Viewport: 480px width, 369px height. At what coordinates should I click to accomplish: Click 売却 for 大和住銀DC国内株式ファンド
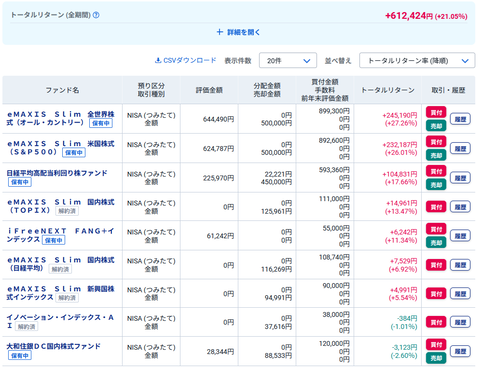(x=436, y=358)
